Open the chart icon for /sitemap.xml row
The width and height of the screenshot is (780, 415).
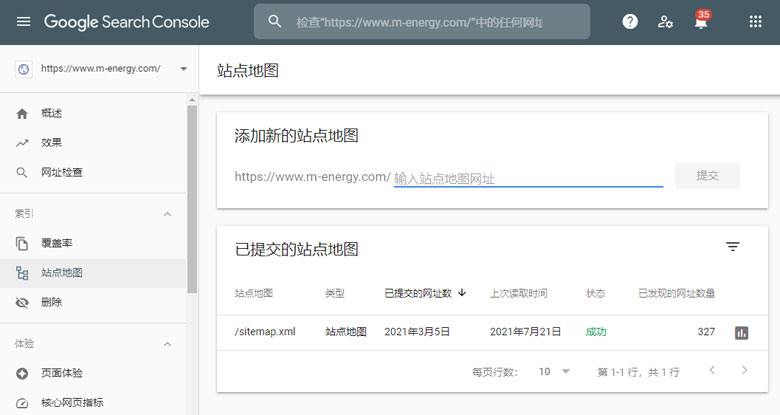point(742,332)
